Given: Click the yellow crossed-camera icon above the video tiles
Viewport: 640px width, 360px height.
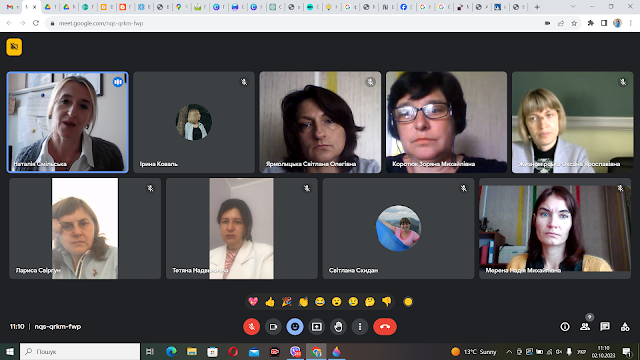Looking at the screenshot, I should pos(14,47).
